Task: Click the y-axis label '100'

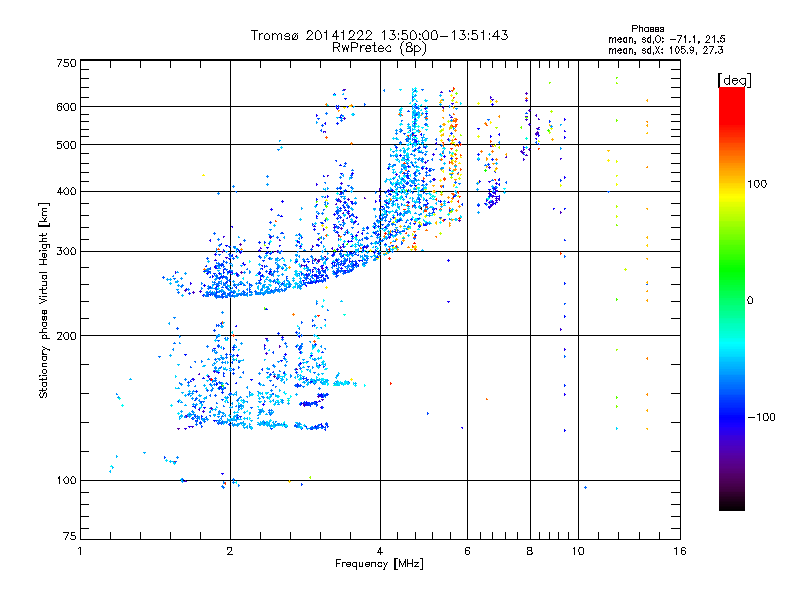Action: pos(66,481)
